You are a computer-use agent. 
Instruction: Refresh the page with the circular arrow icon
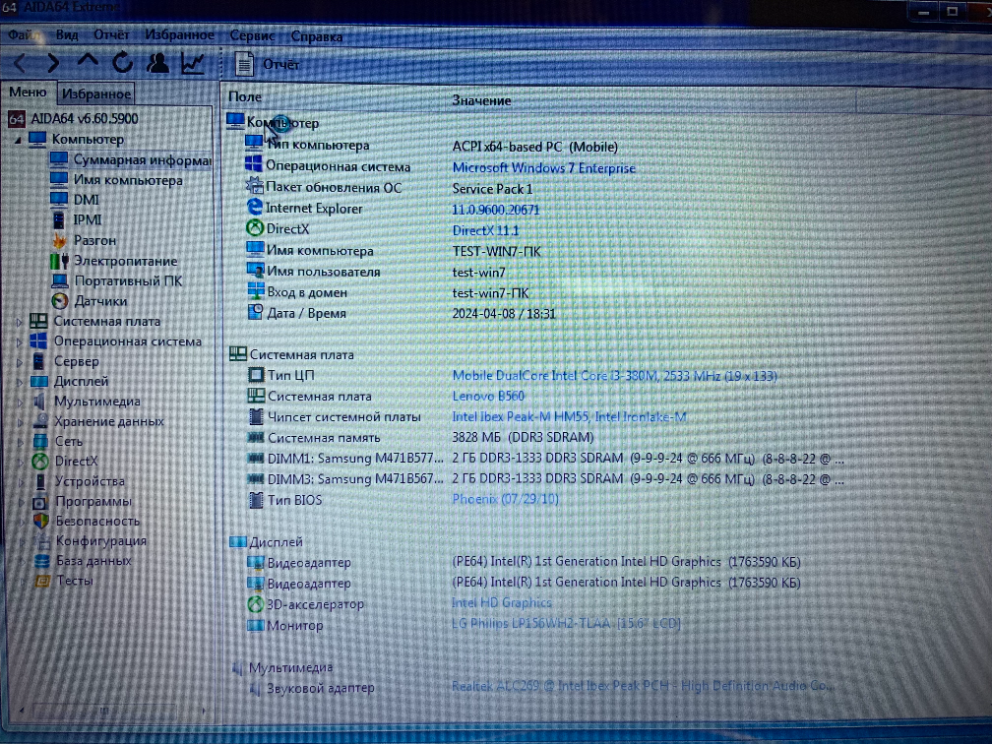pos(122,62)
